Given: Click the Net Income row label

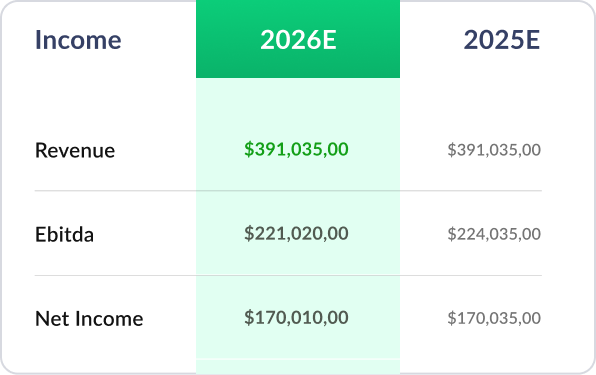Looking at the screenshot, I should [x=89, y=318].
